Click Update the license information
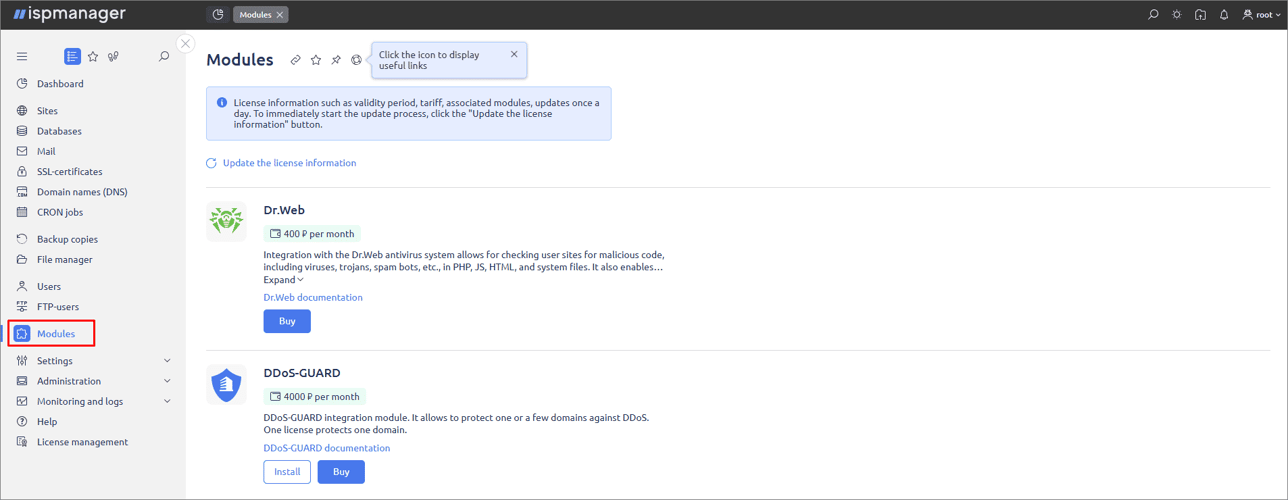1288x500 pixels. point(281,163)
